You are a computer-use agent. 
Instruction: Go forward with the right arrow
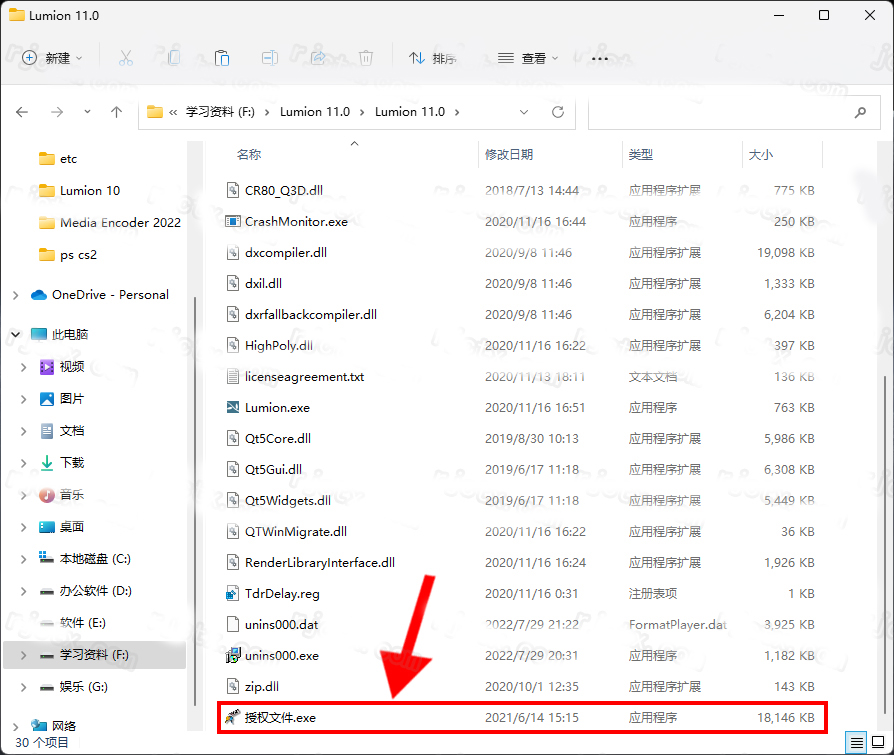point(57,112)
